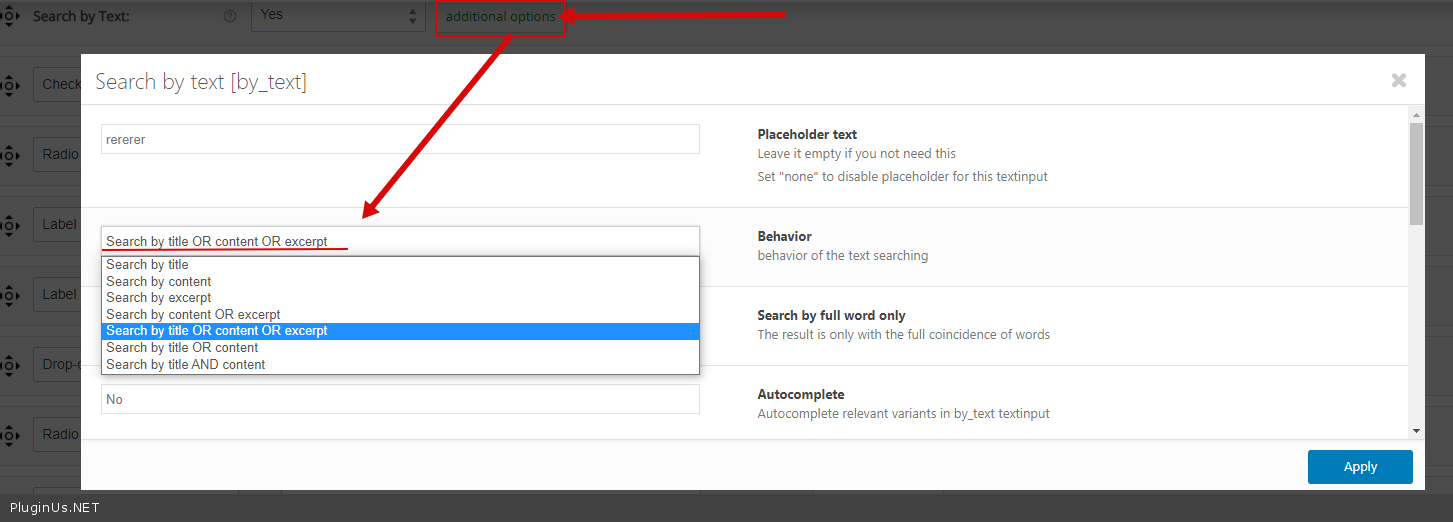
Task: Click the drag handle beside the Check row
Action: (9, 85)
